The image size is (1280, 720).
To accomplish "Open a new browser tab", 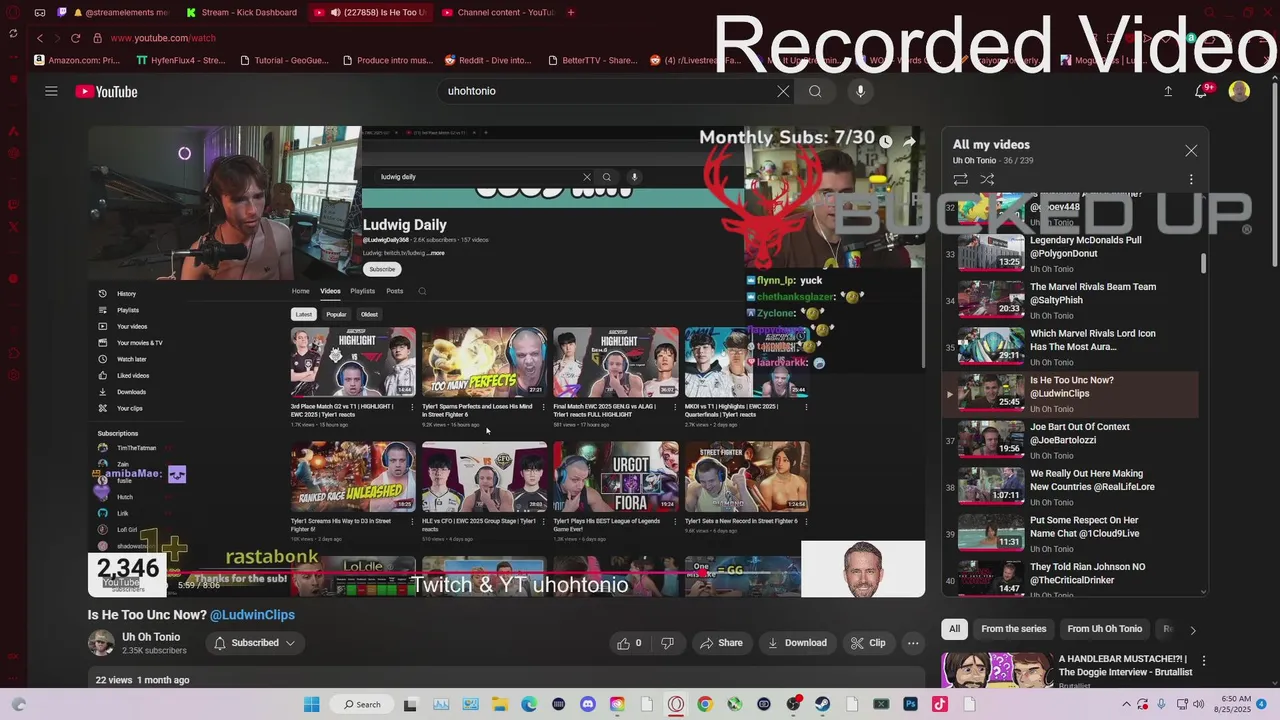I will [571, 12].
